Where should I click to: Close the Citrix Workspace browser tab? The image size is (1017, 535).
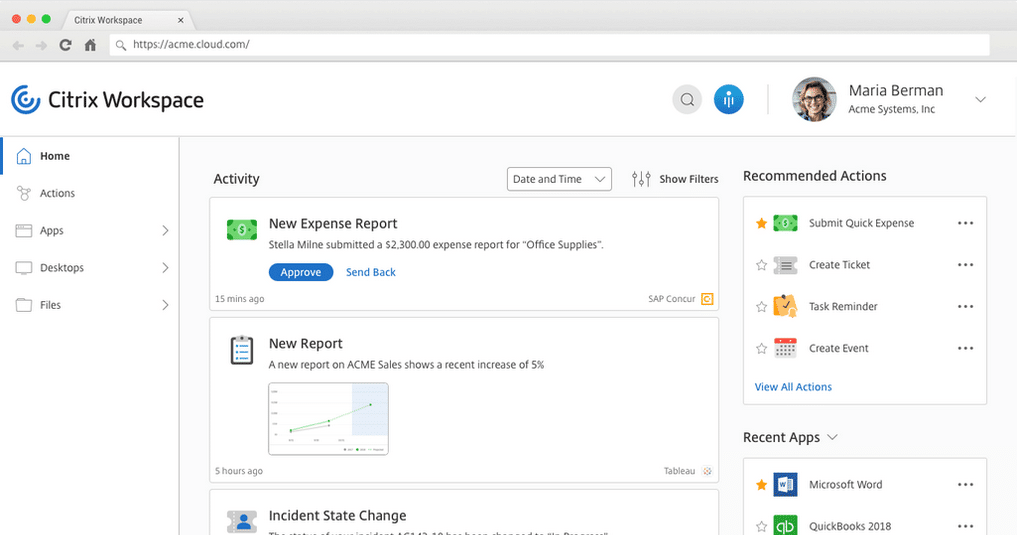pyautogui.click(x=181, y=20)
